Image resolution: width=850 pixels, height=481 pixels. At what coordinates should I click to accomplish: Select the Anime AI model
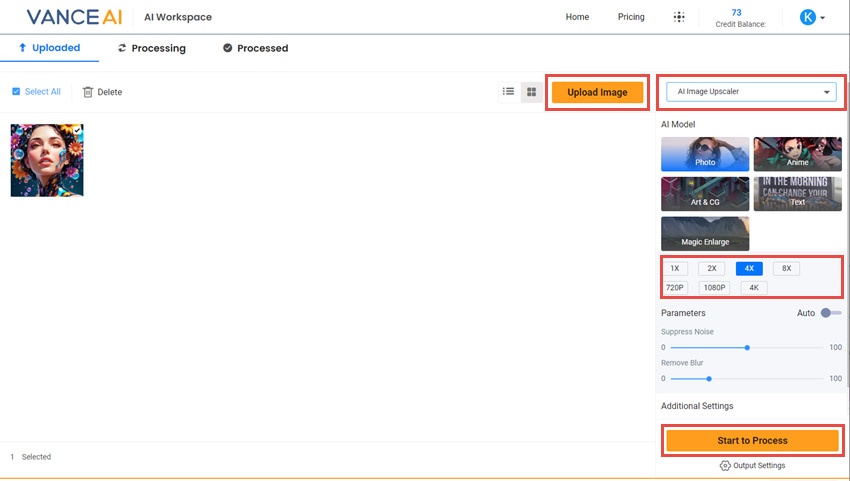797,154
